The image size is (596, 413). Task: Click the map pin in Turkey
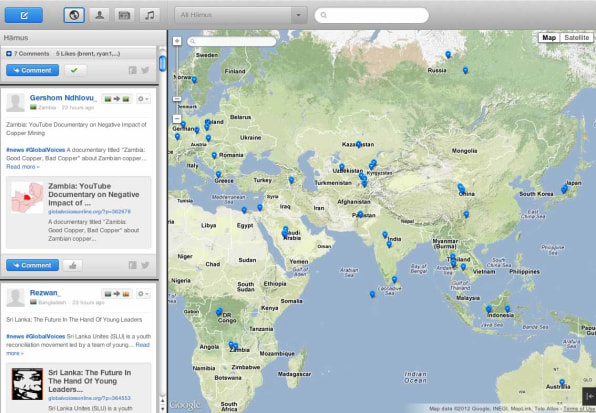point(291,180)
